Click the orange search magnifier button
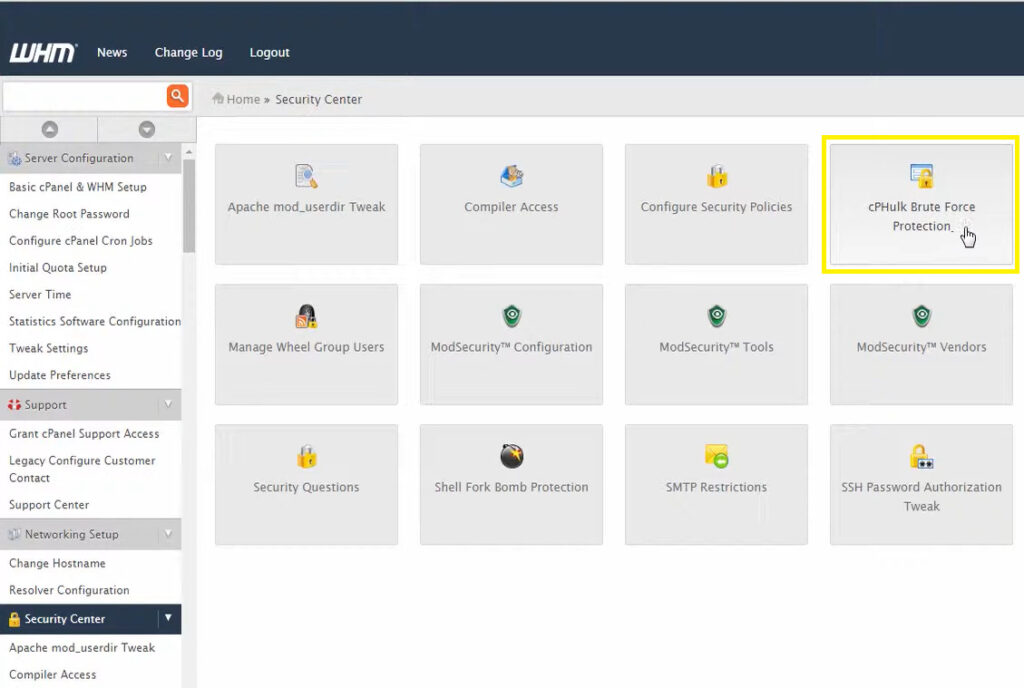The image size is (1024, 688). [x=177, y=96]
